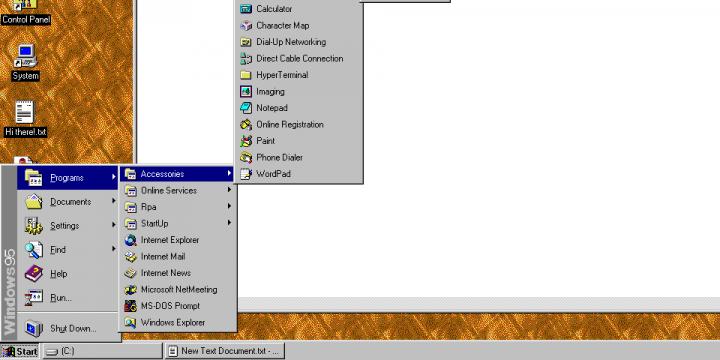Click the Run... label
The image size is (720, 360).
pyautogui.click(x=61, y=298)
